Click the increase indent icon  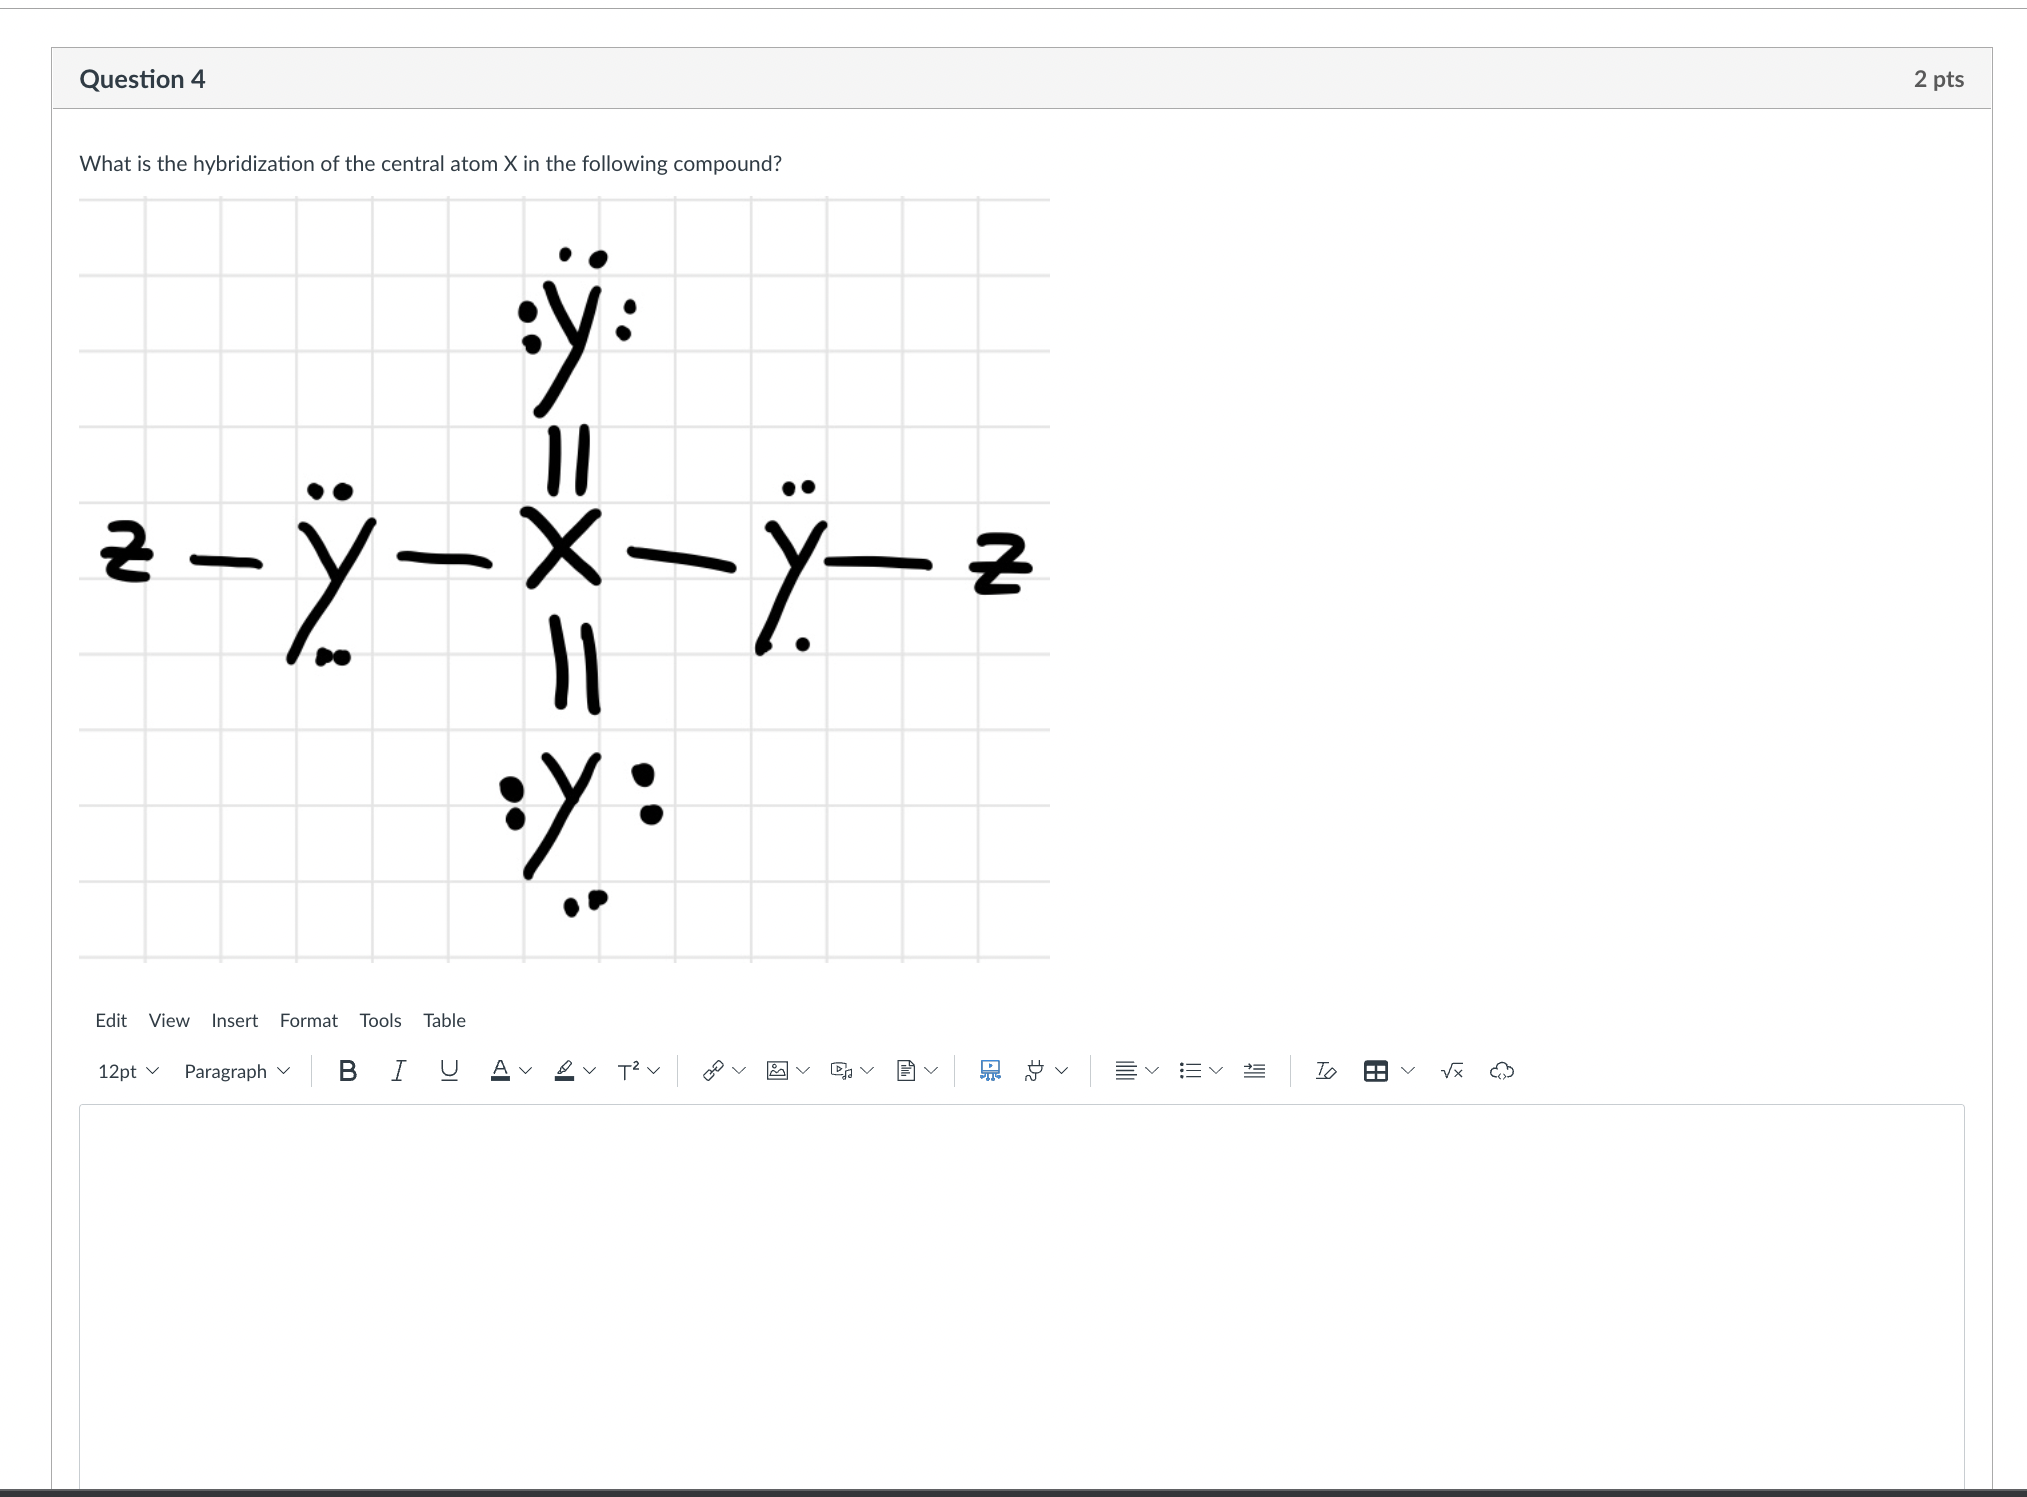pos(1254,1071)
